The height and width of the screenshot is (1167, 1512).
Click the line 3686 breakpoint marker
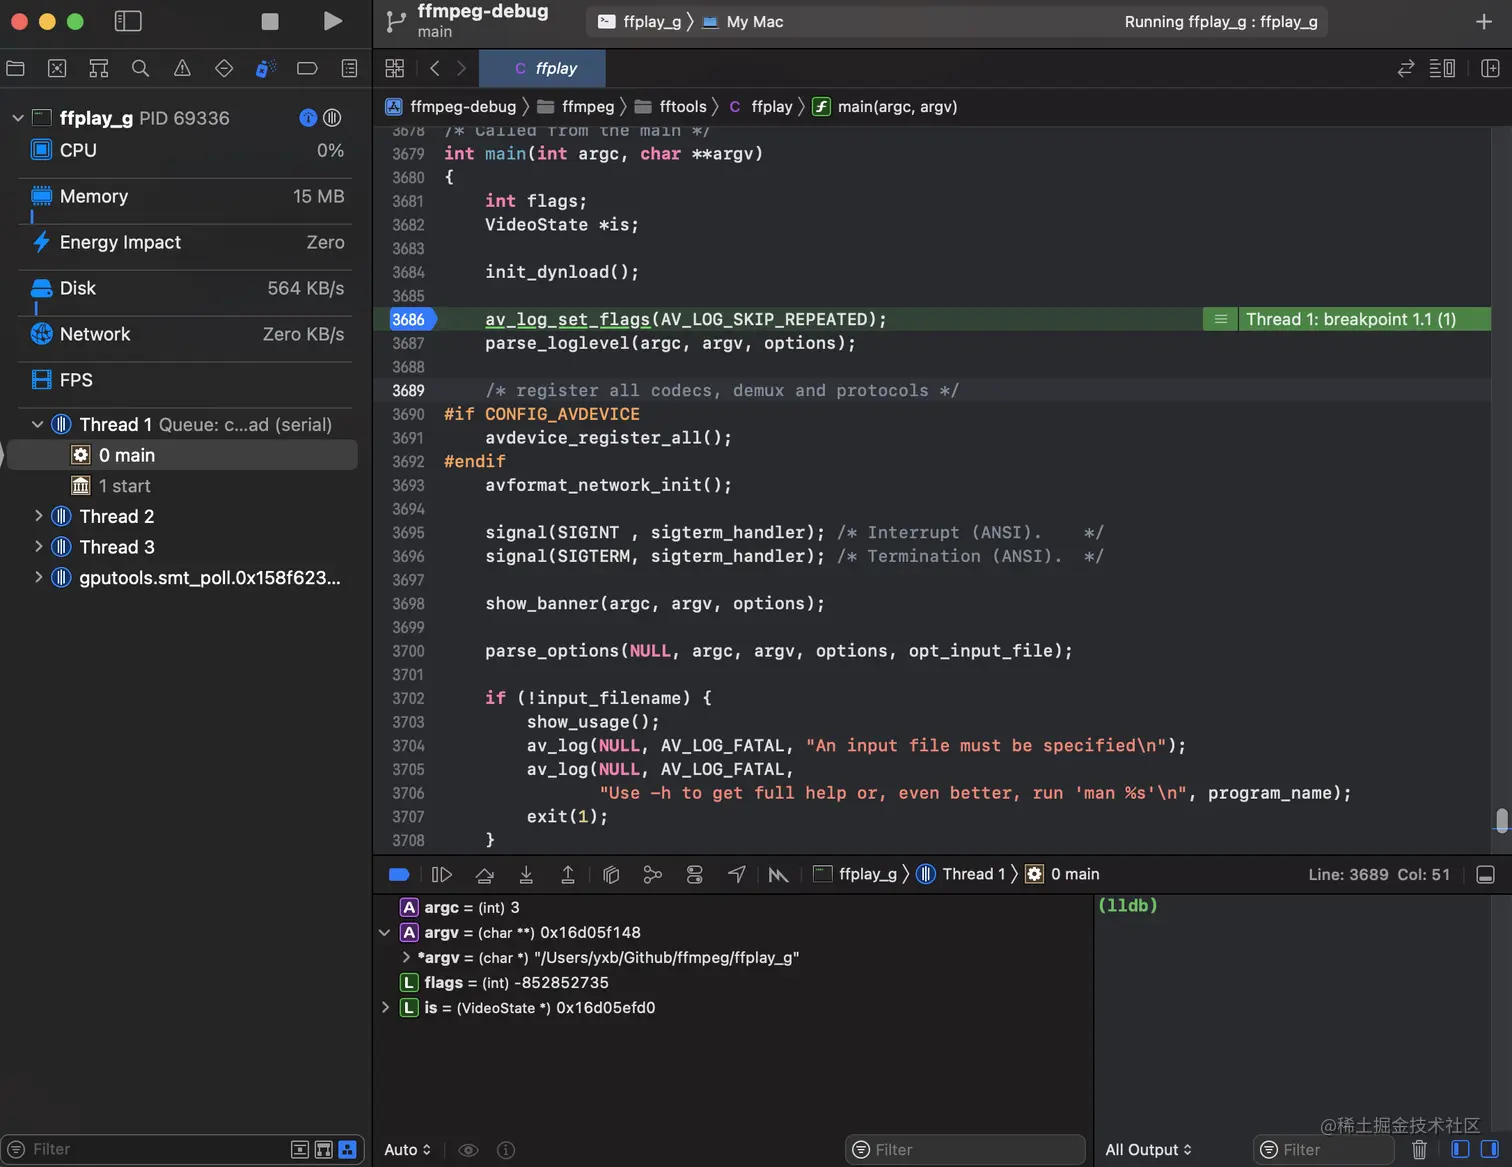pyautogui.click(x=412, y=319)
